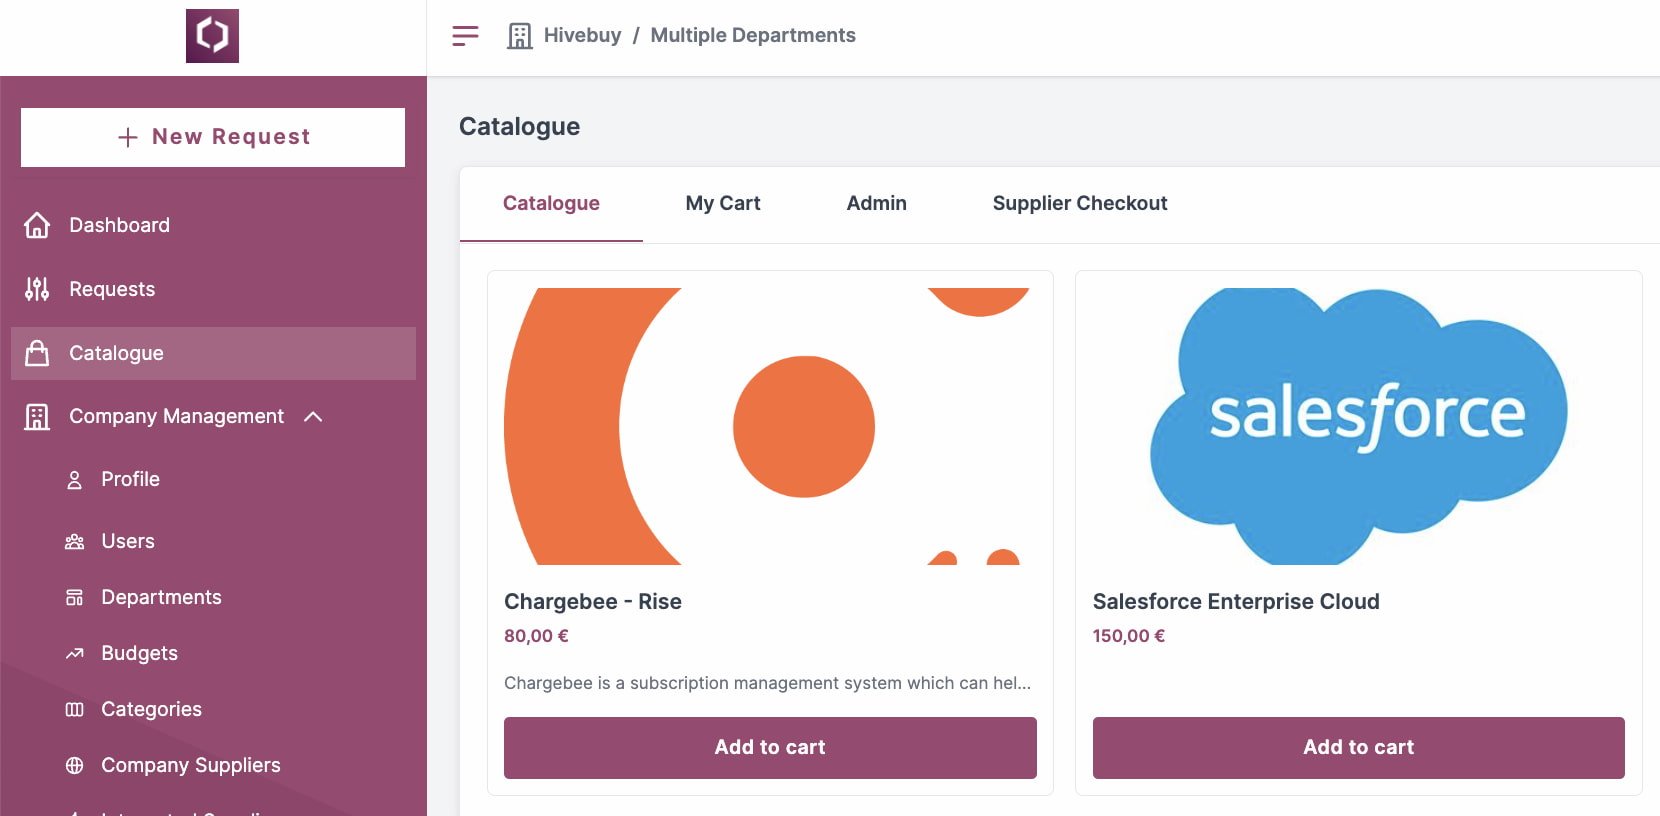Select the Supplier Checkout tab
Viewport: 1660px width, 816px height.
point(1079,204)
